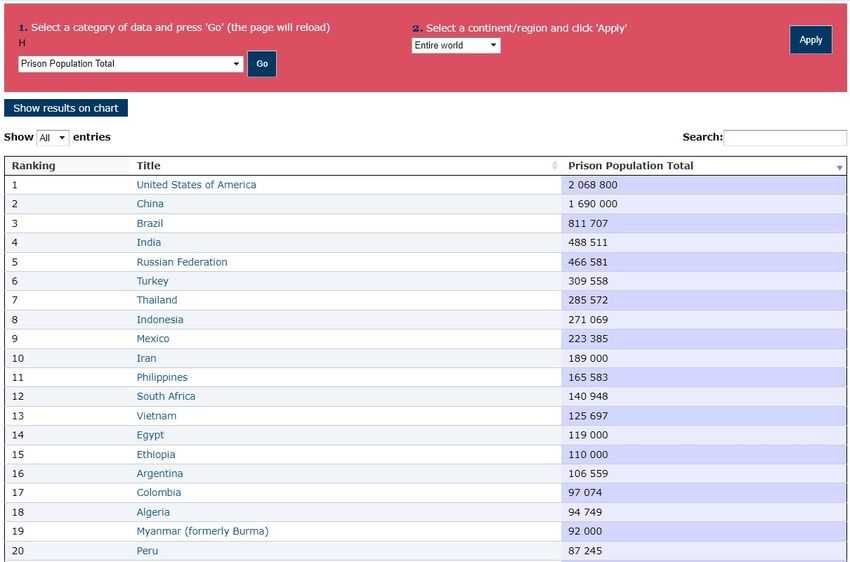
Task: Select the value 285 572
Action: coord(588,300)
